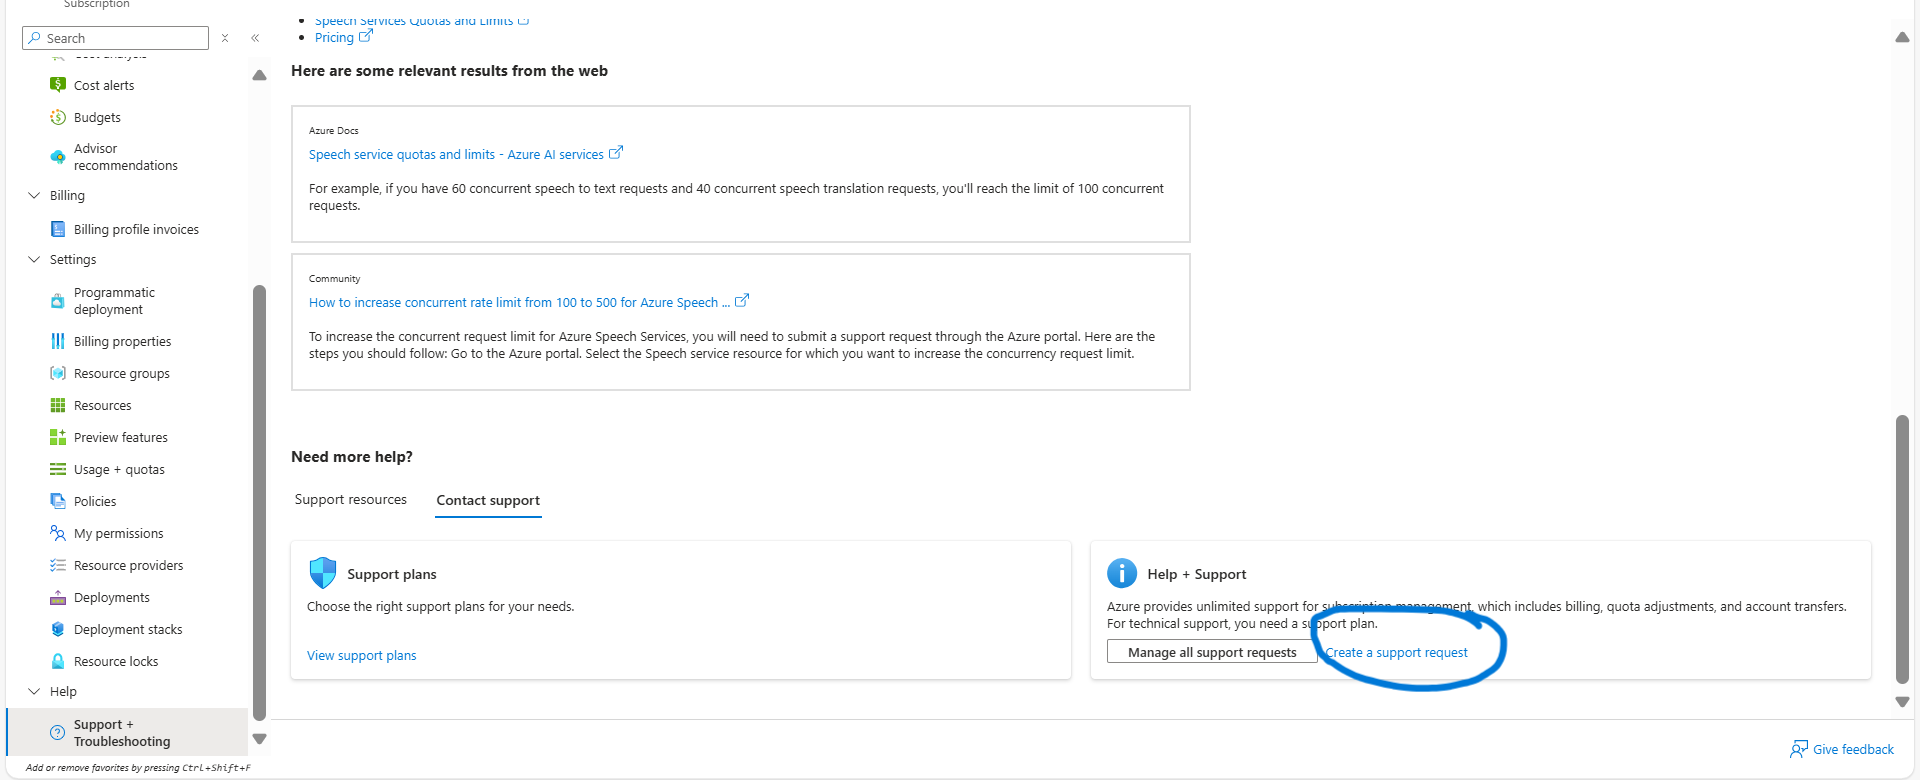Collapse the sidebar using double-chevron icon

(x=255, y=38)
